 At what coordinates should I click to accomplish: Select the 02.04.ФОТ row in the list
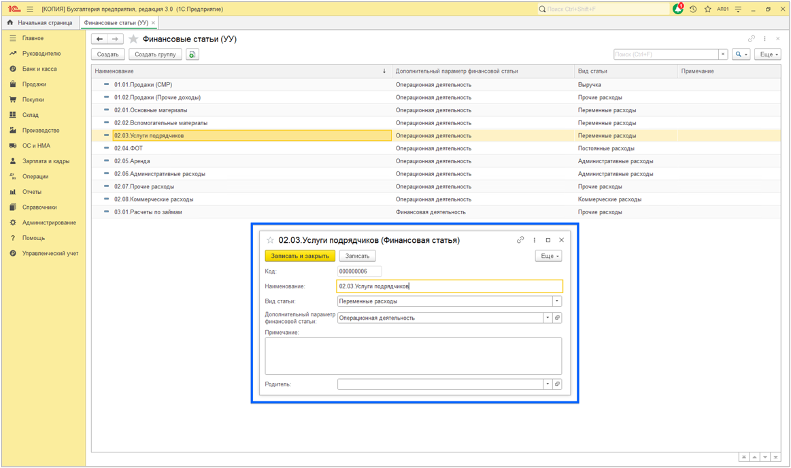[128, 148]
